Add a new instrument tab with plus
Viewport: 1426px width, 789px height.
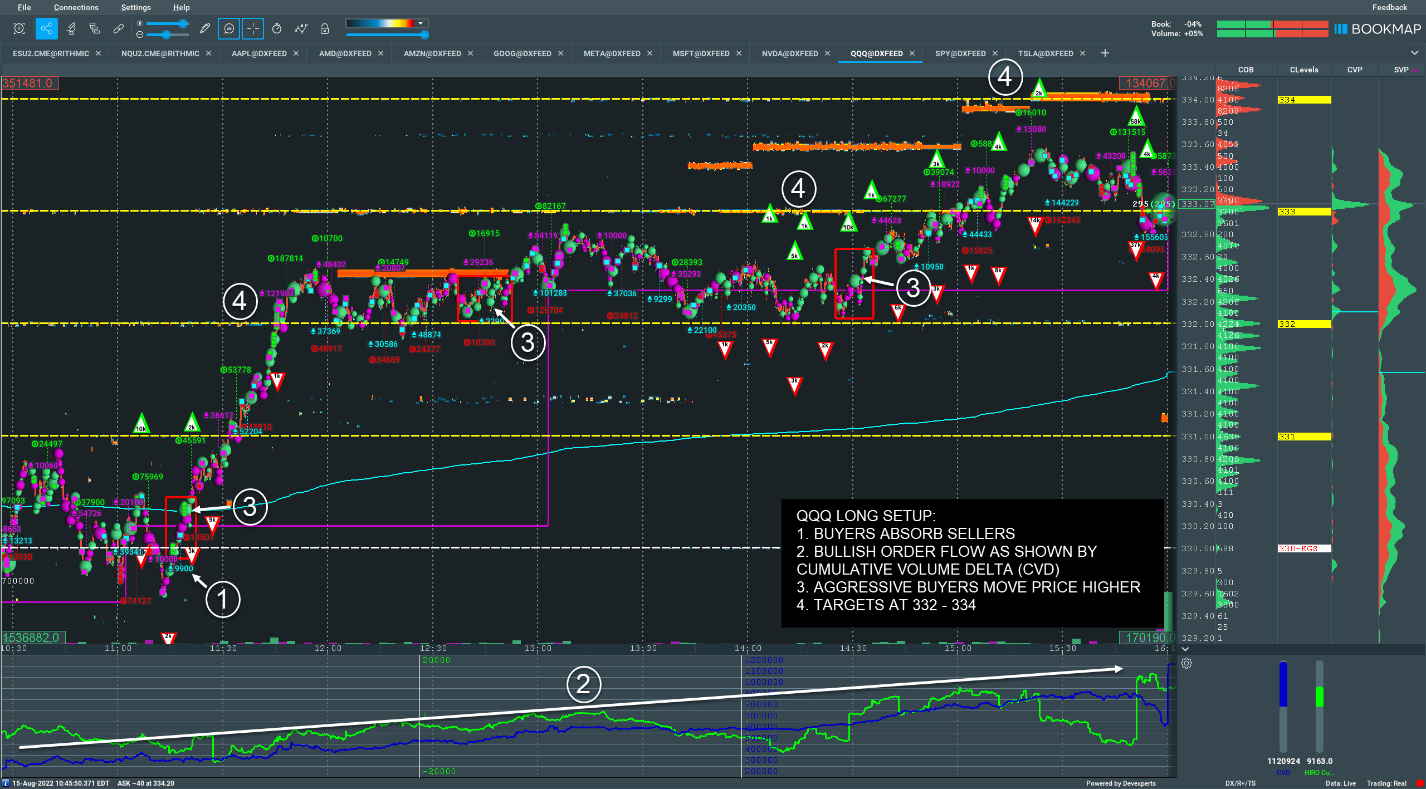click(1105, 53)
